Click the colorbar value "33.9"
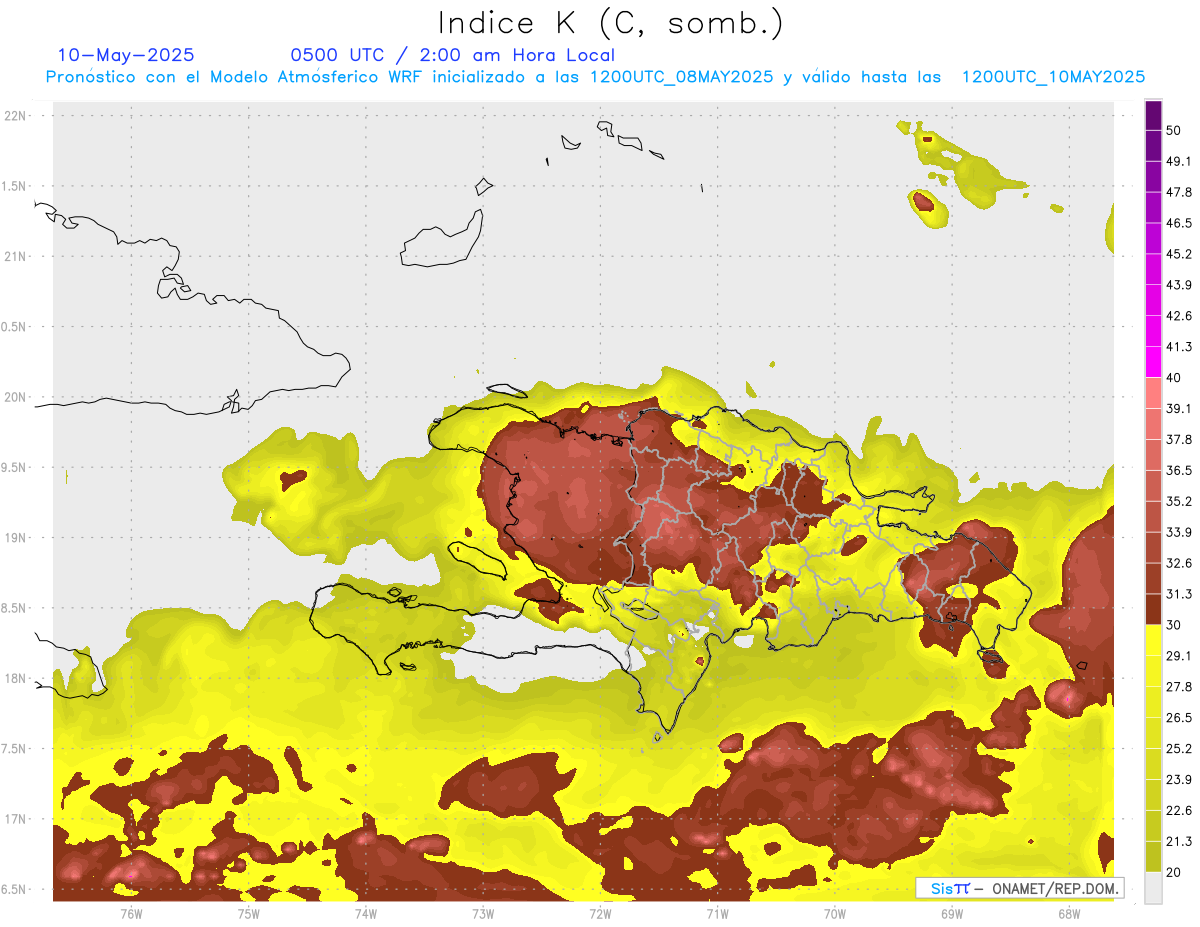This screenshot has height=927, width=1200. tap(1179, 532)
